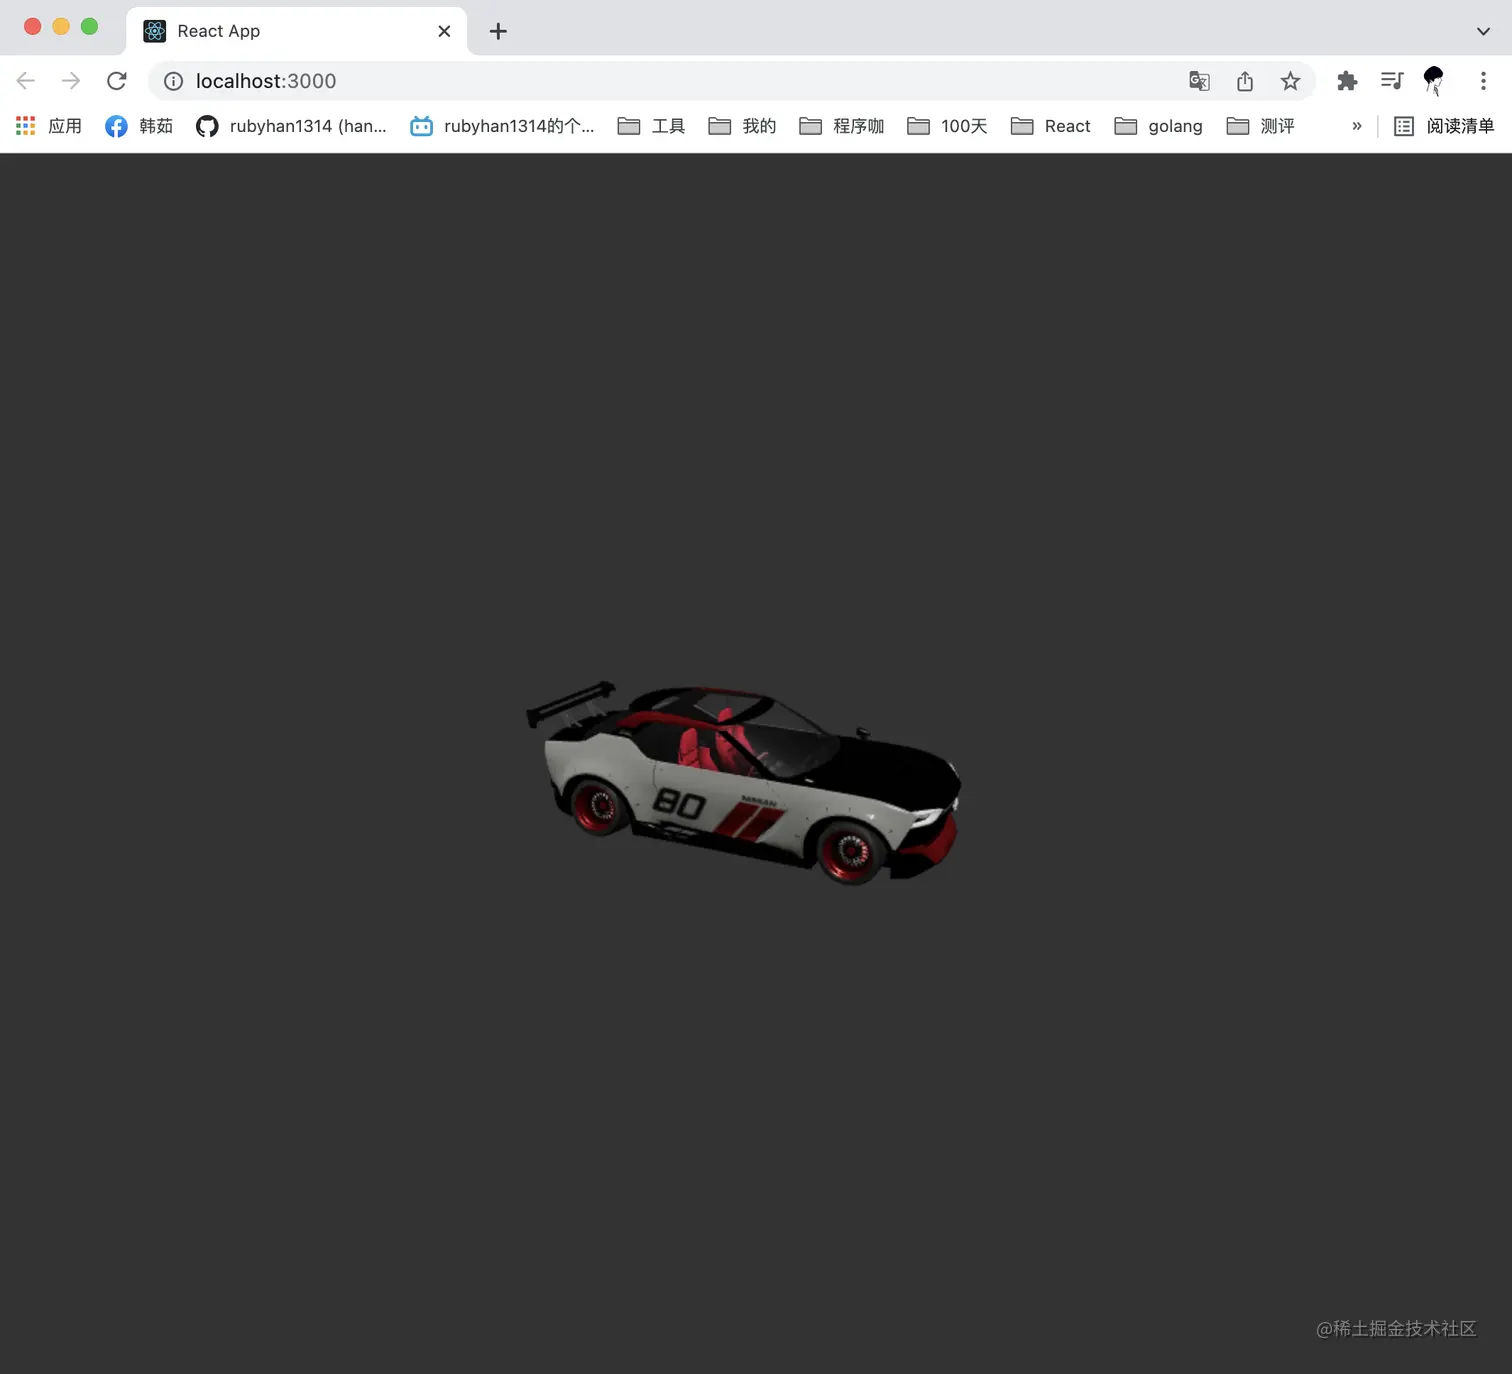Expand hidden bookmarks via the » chevron

click(1356, 126)
